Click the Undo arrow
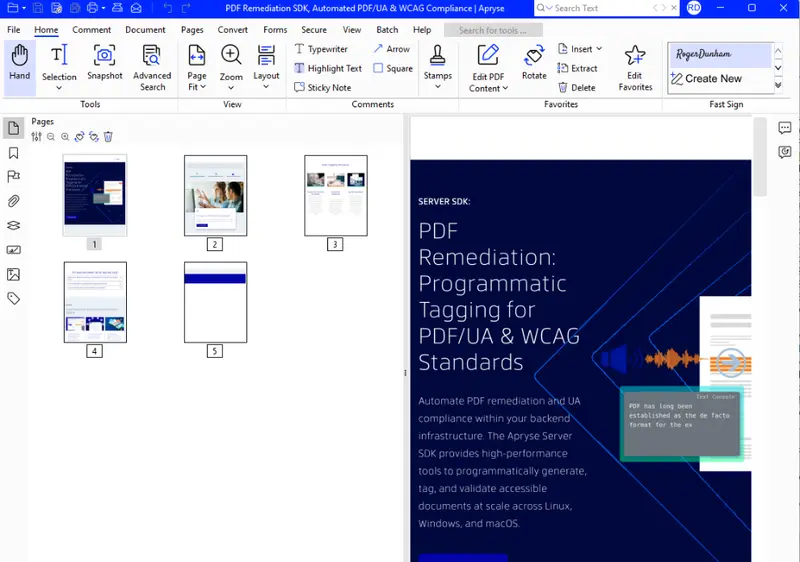 tap(167, 8)
